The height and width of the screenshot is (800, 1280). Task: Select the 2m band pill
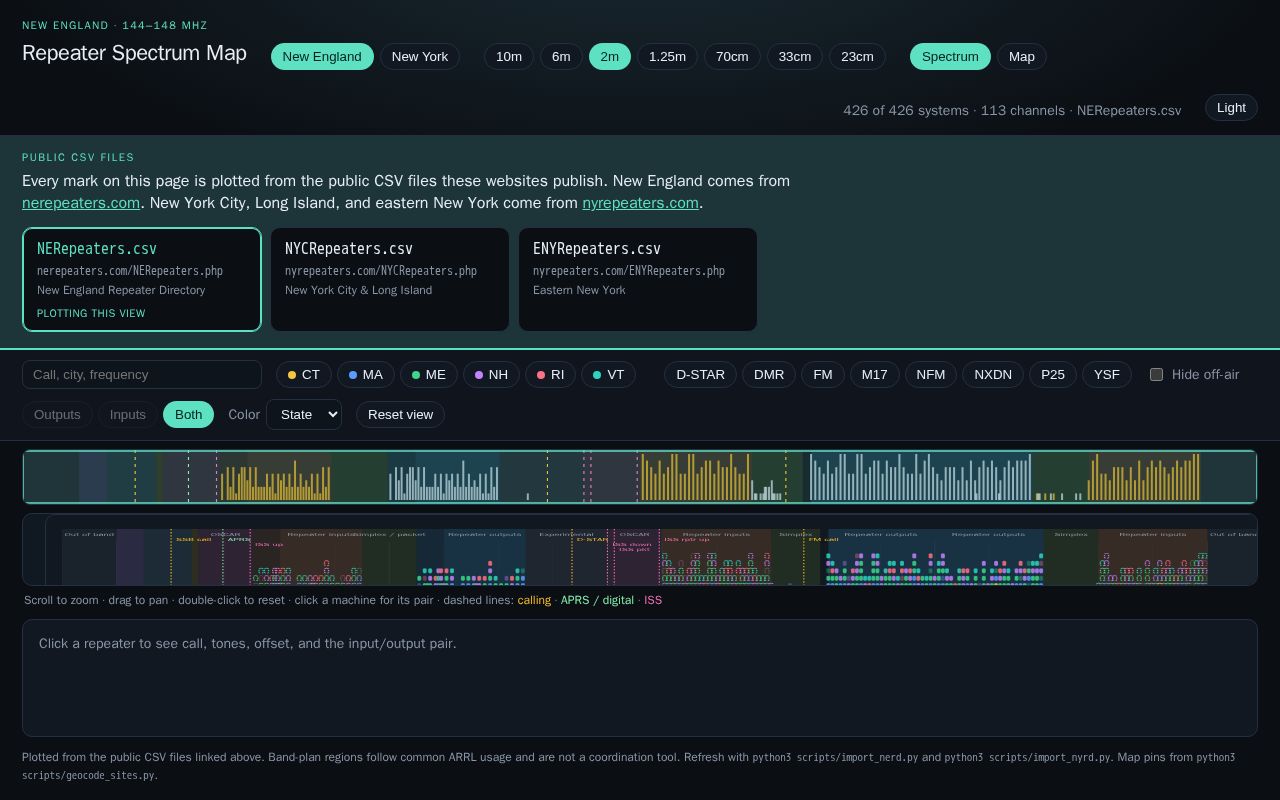point(610,56)
